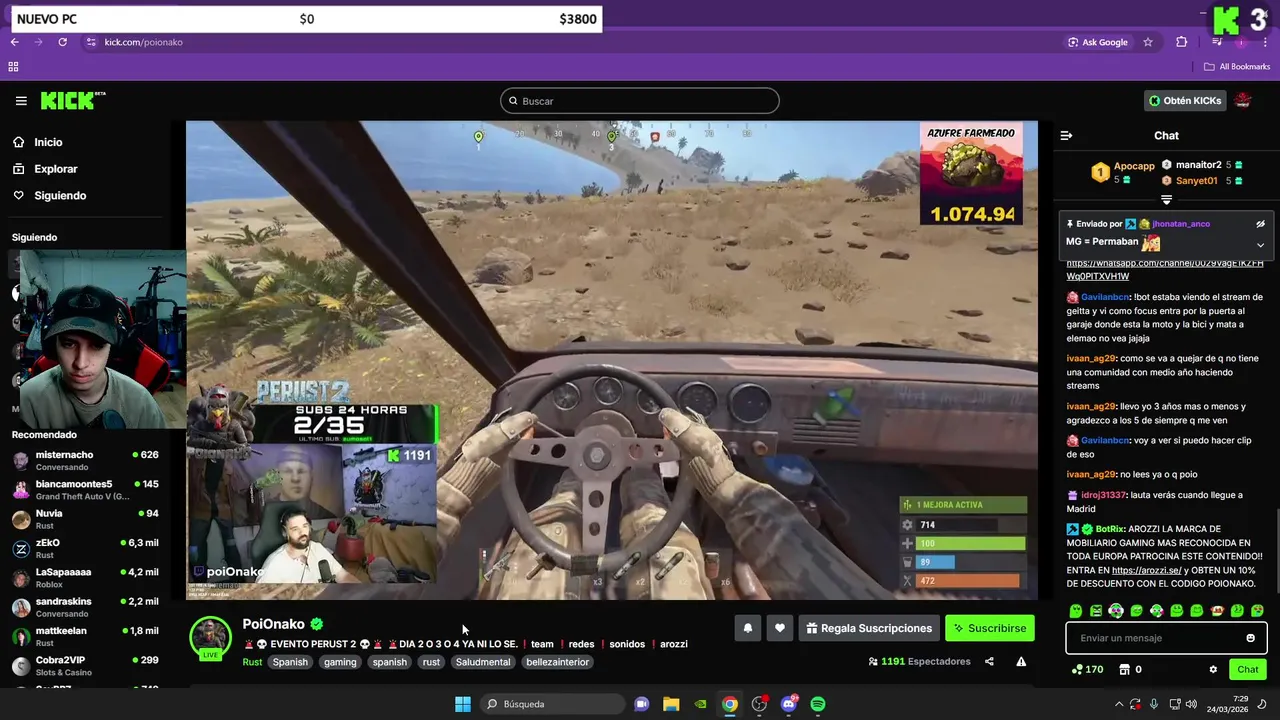Click the taskbar Búsqueda search box
This screenshot has height=720, width=1280.
[x=551, y=704]
